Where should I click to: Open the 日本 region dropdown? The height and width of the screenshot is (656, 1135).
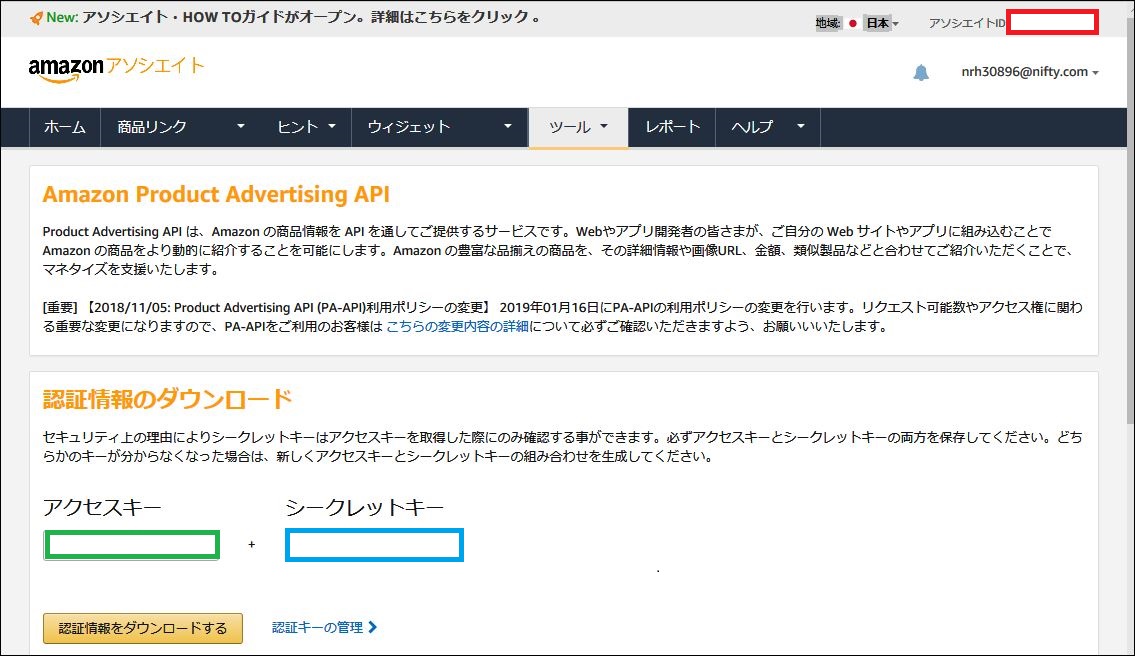click(882, 23)
